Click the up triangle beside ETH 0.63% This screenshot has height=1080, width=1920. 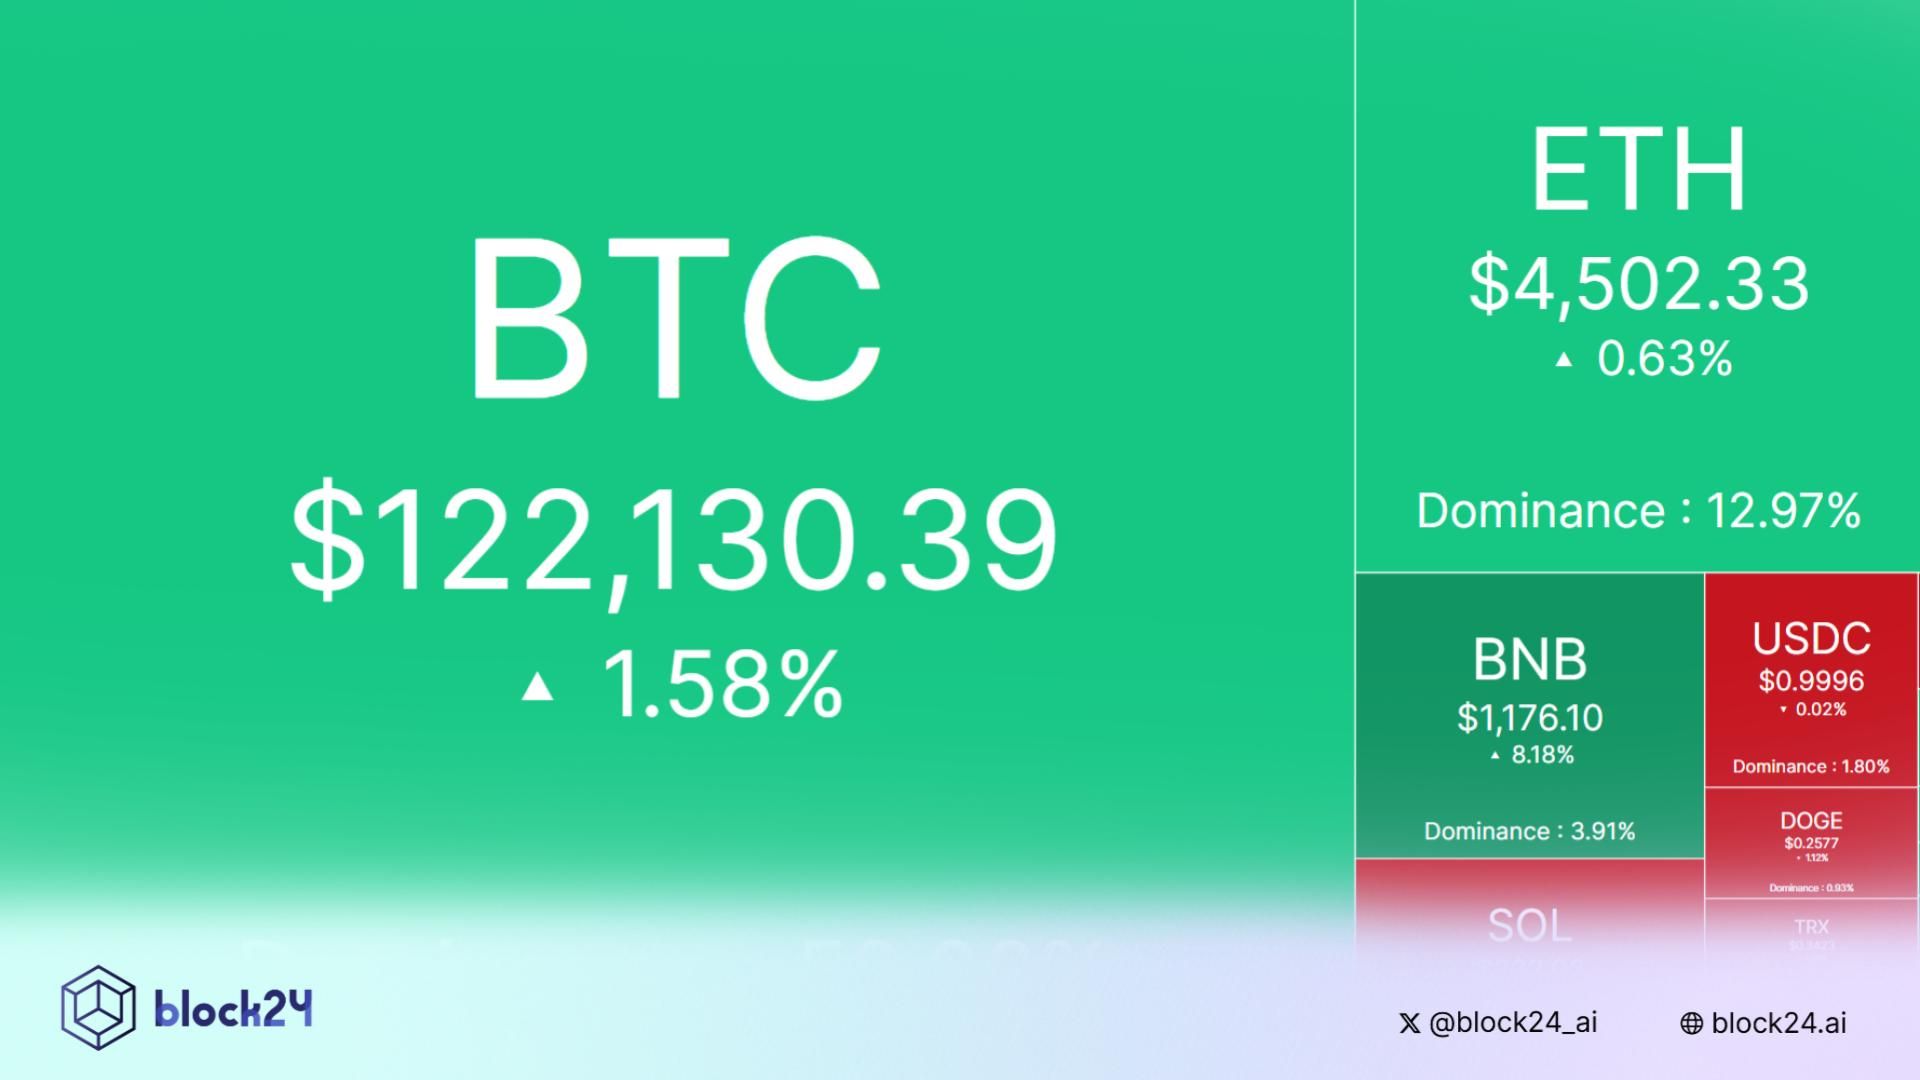1564,359
